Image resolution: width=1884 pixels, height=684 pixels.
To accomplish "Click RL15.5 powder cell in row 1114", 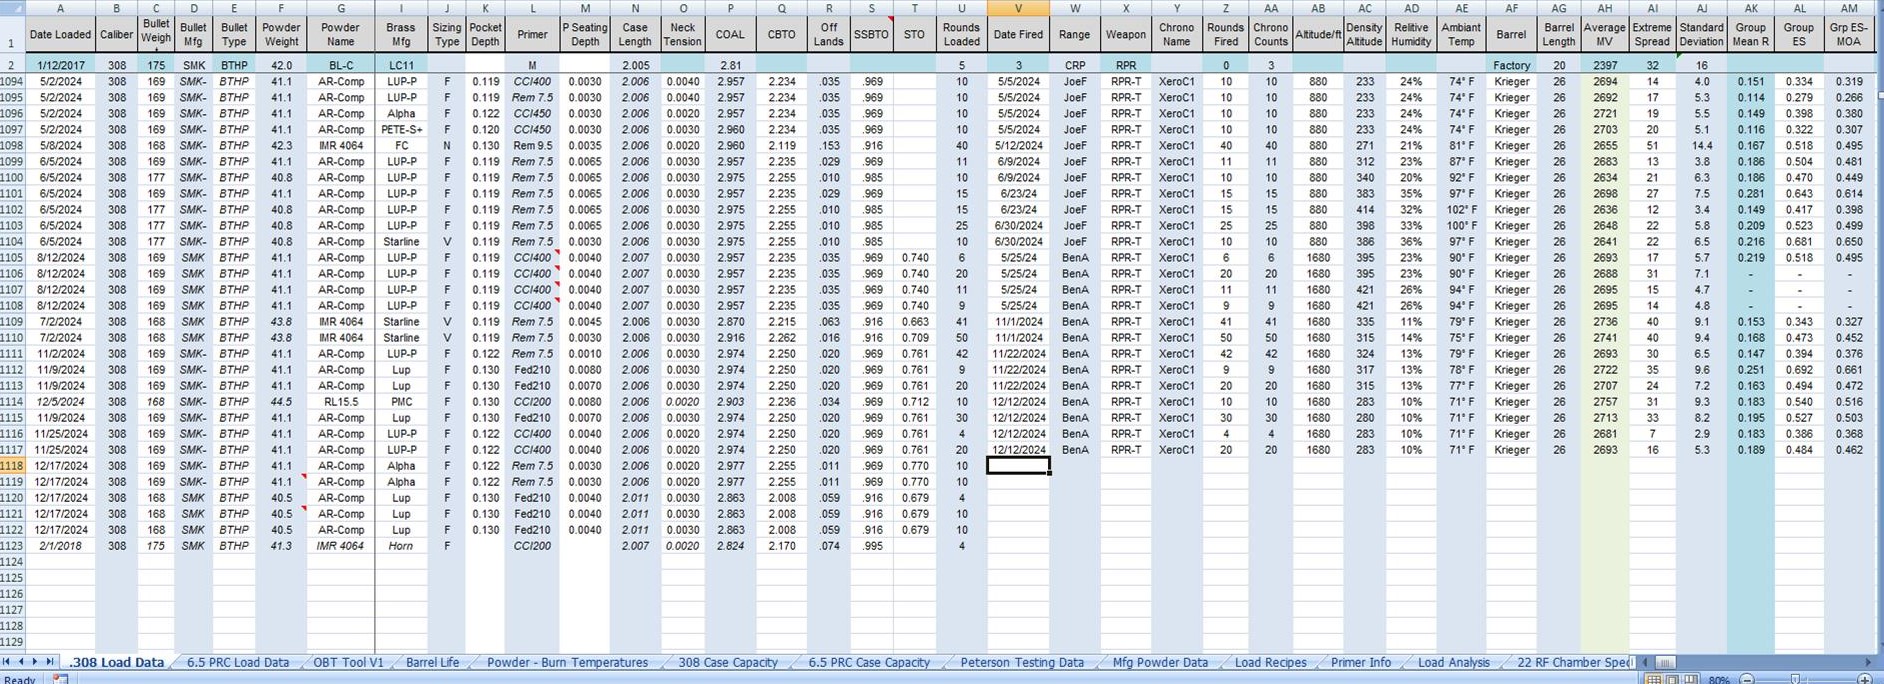I will click(x=341, y=402).
